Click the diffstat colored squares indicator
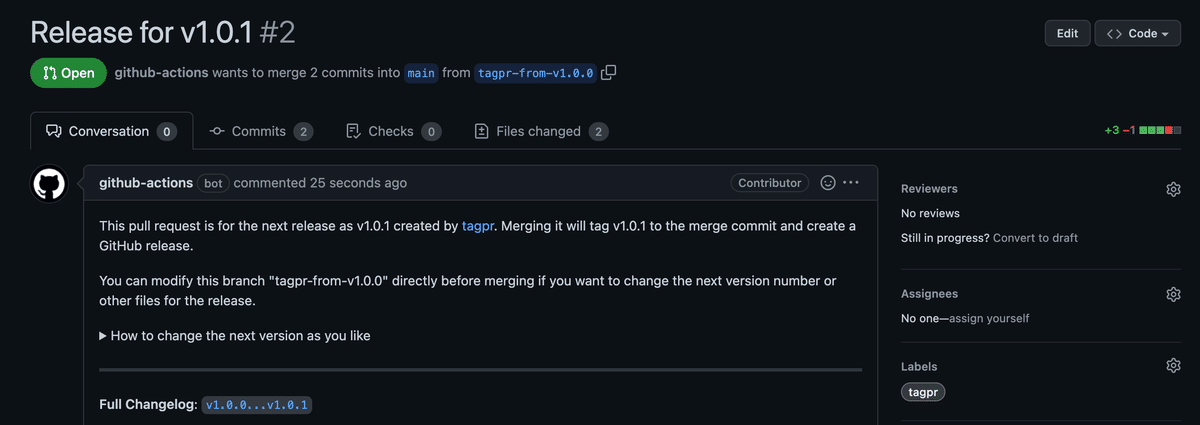Image resolution: width=1200 pixels, height=425 pixels. pos(1161,131)
